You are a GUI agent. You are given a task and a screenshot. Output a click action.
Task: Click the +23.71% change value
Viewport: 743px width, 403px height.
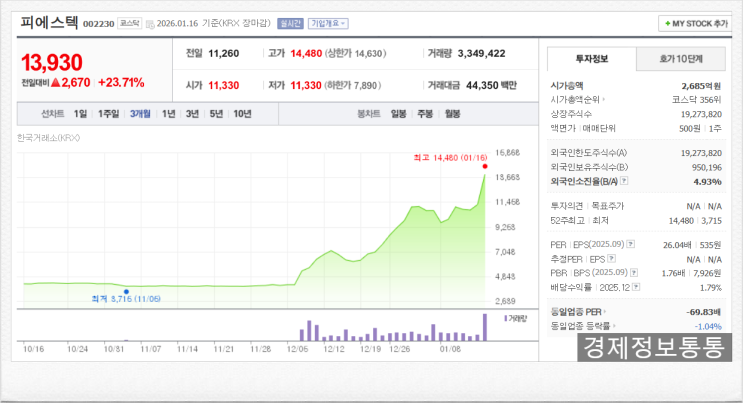tap(121, 82)
